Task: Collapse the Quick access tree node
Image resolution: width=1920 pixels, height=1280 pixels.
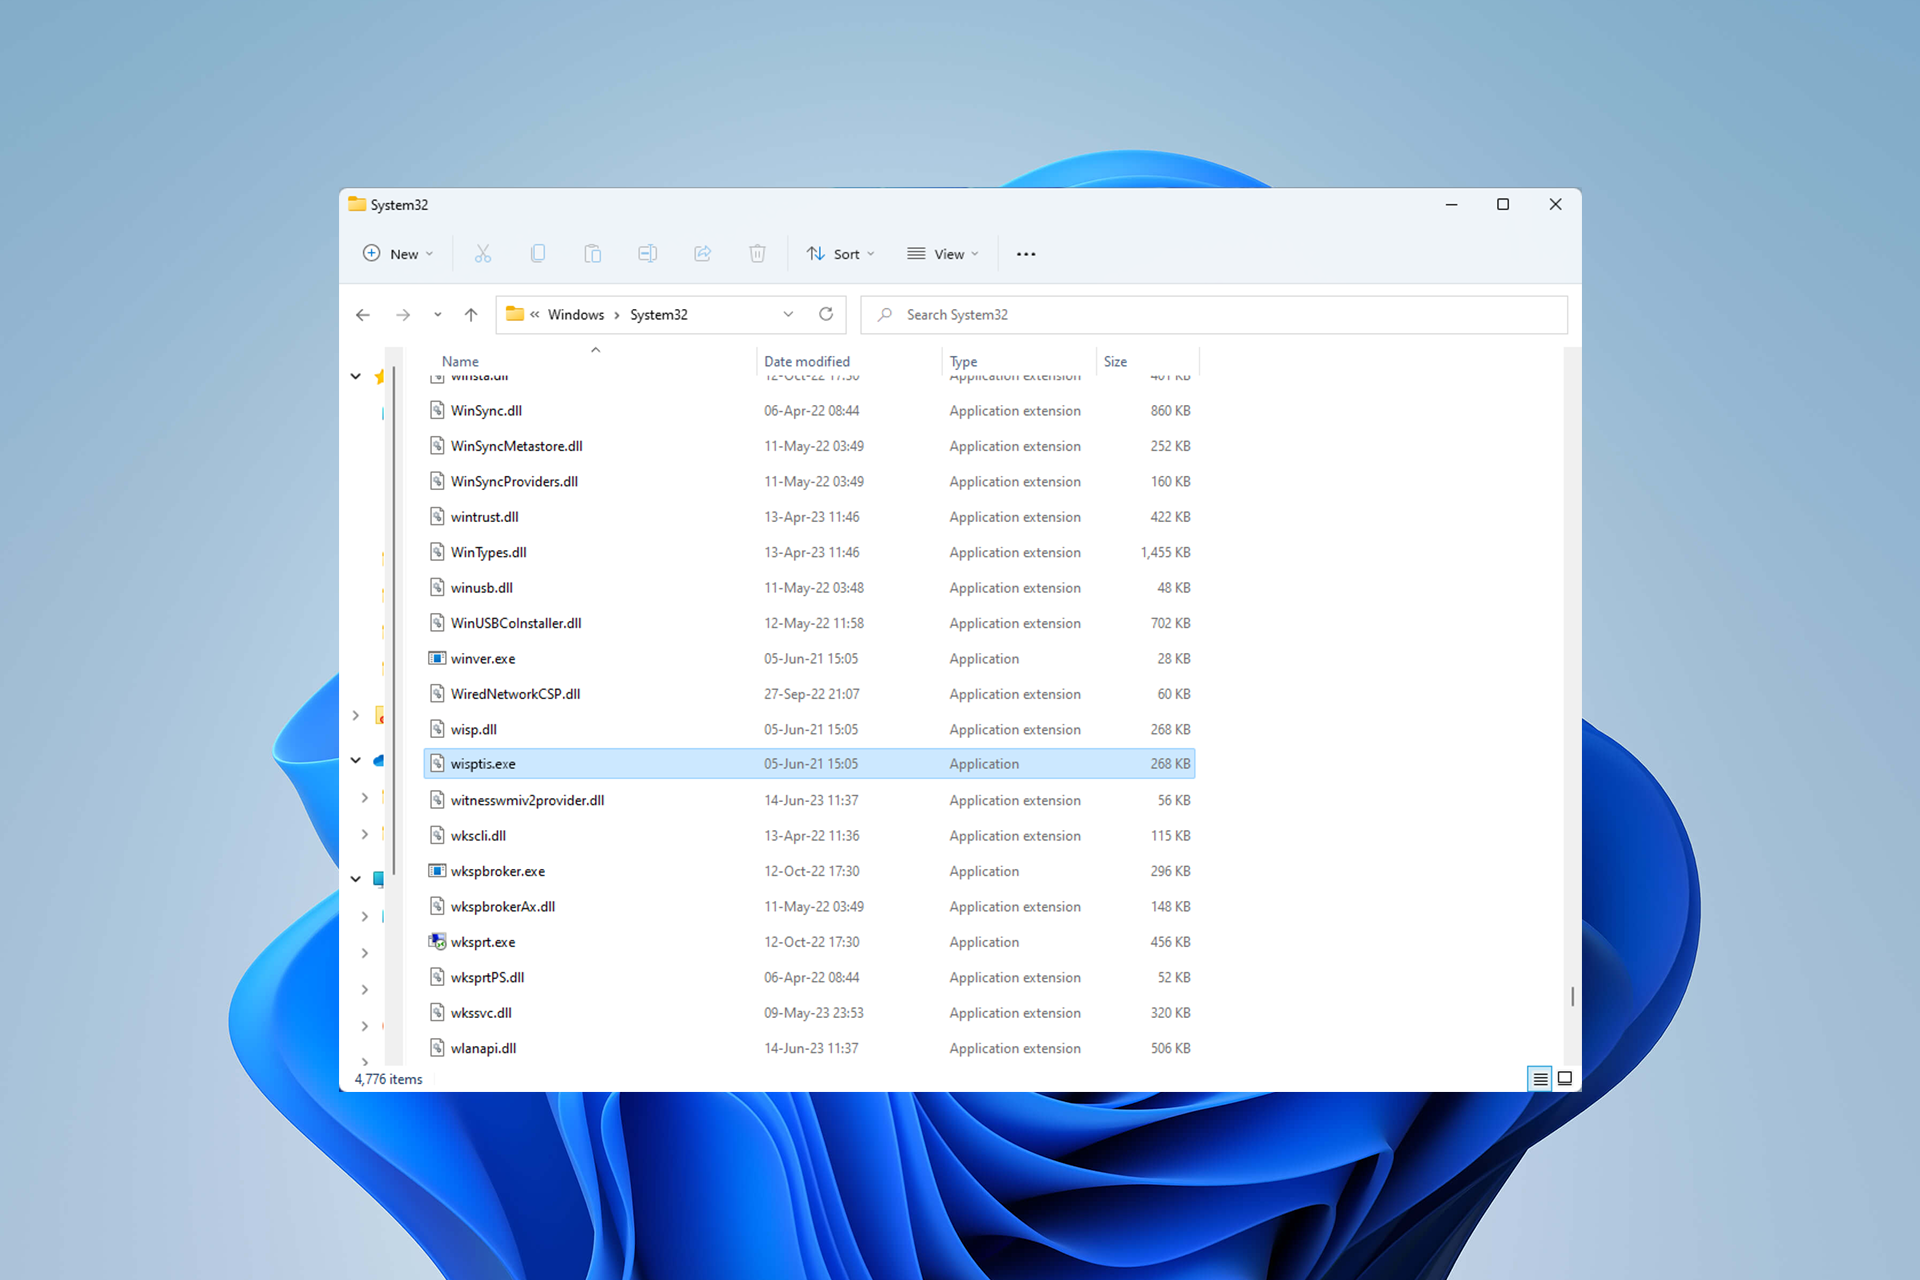Action: coord(356,377)
